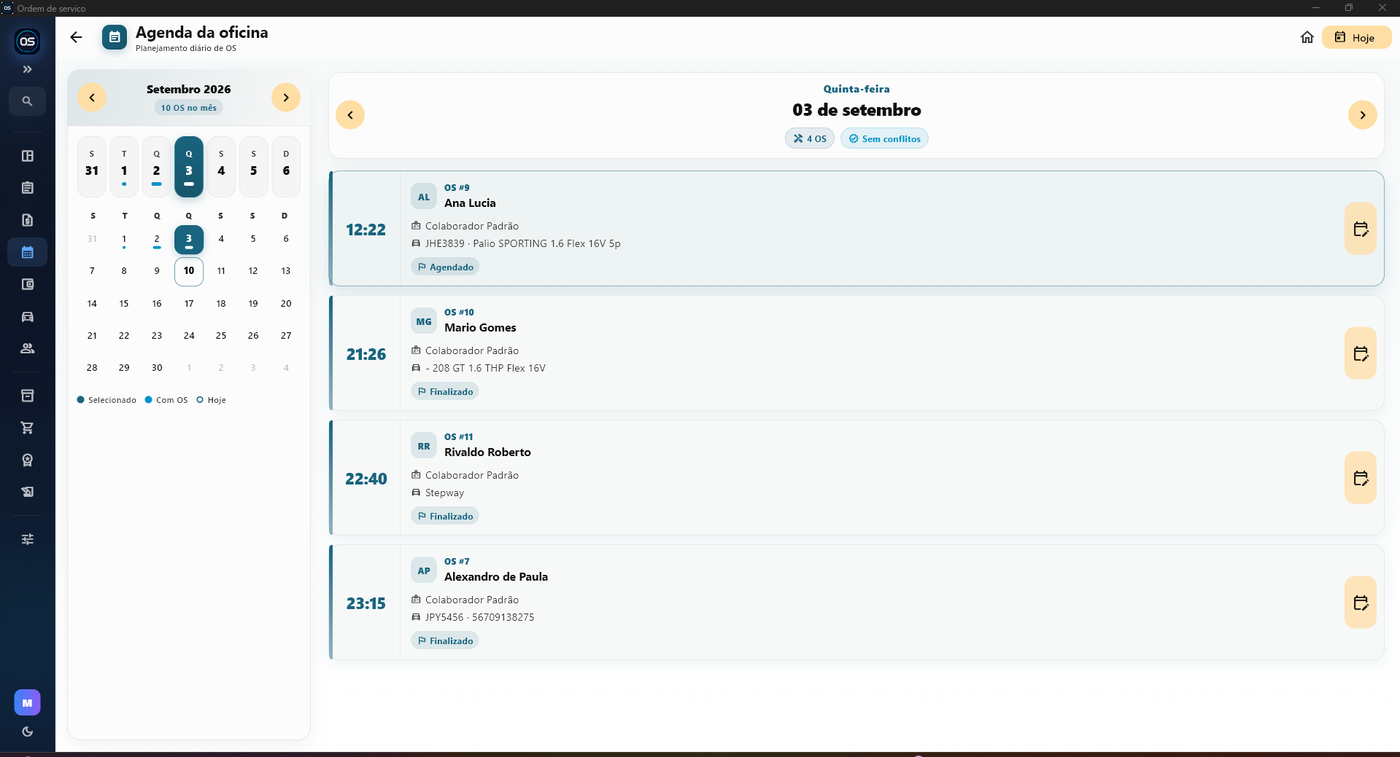The width and height of the screenshot is (1400, 757).
Task: Click the Sem conflitos badge
Action: click(884, 139)
